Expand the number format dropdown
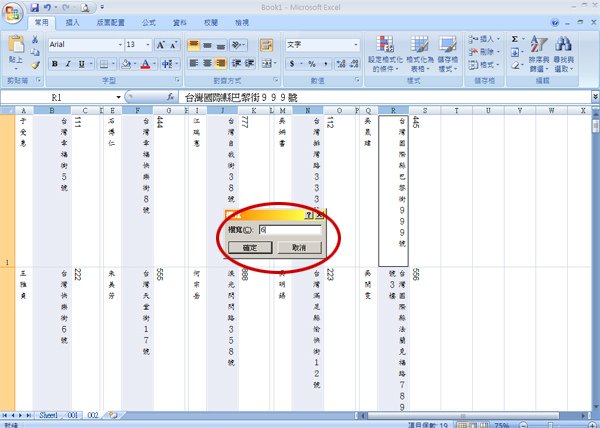 pos(356,45)
